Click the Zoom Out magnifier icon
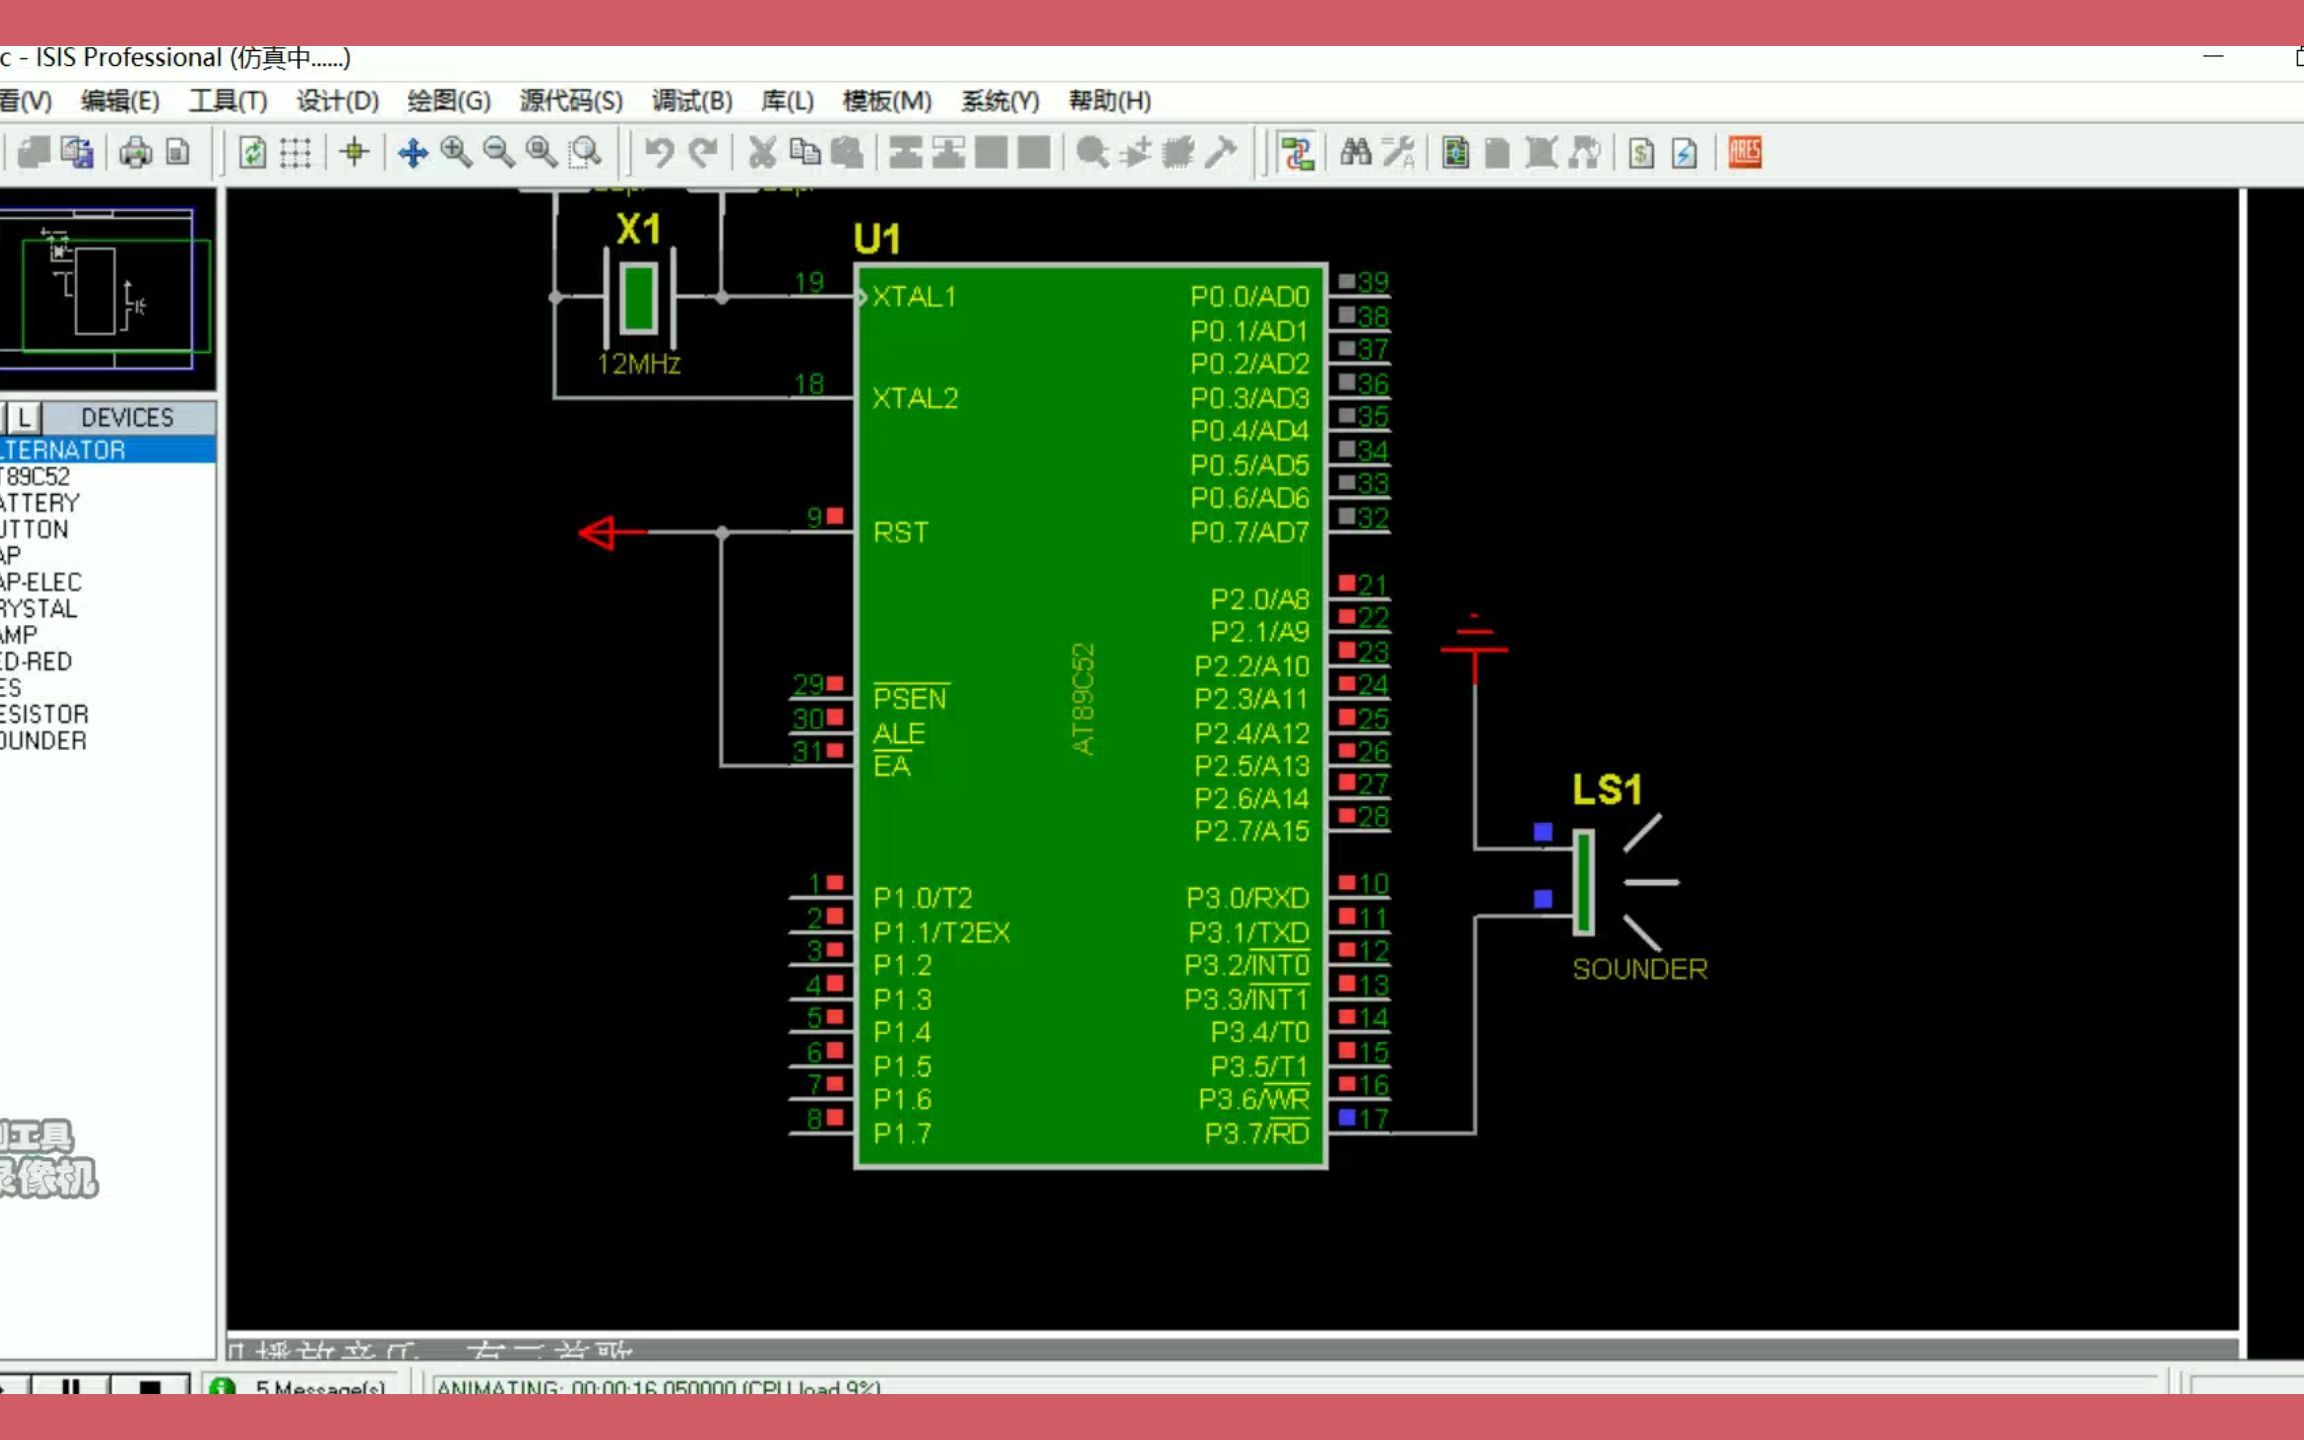The image size is (2304, 1440). tap(499, 153)
